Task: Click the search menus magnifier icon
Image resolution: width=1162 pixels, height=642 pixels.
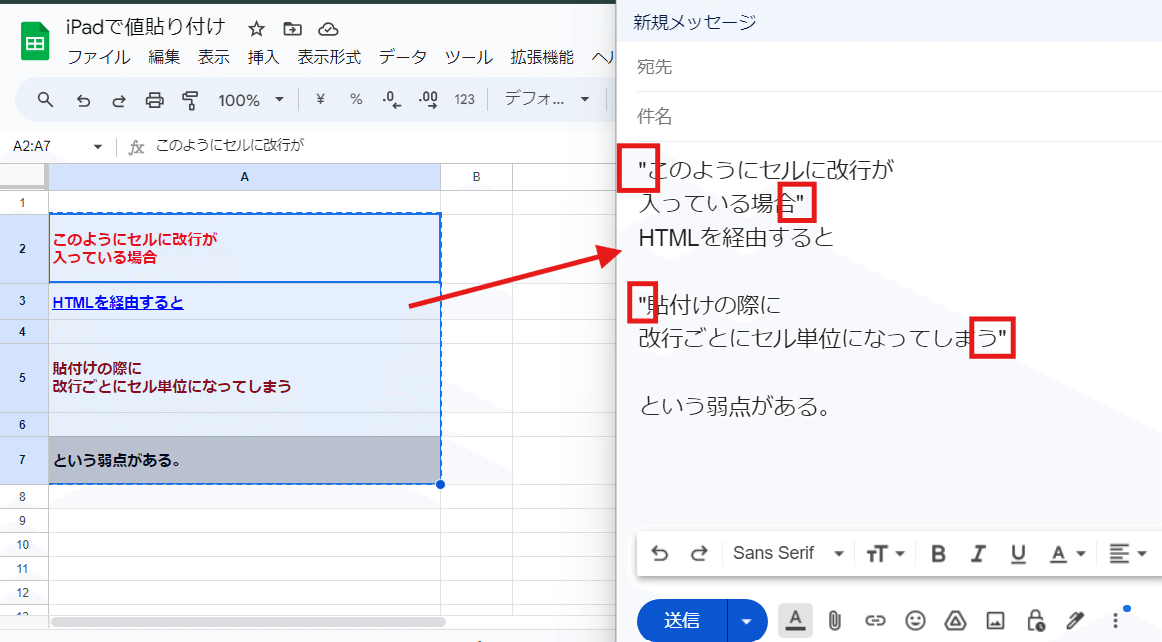Action: (45, 99)
